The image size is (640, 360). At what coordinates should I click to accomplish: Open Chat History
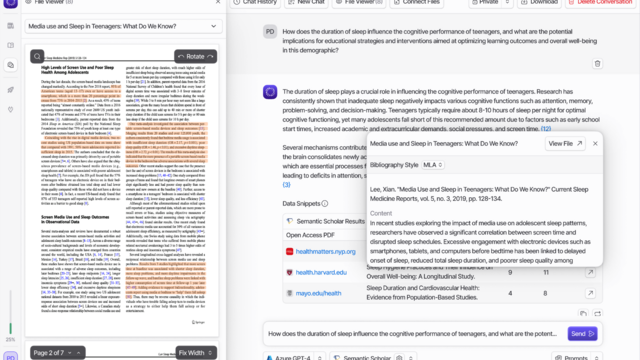click(x=255, y=2)
